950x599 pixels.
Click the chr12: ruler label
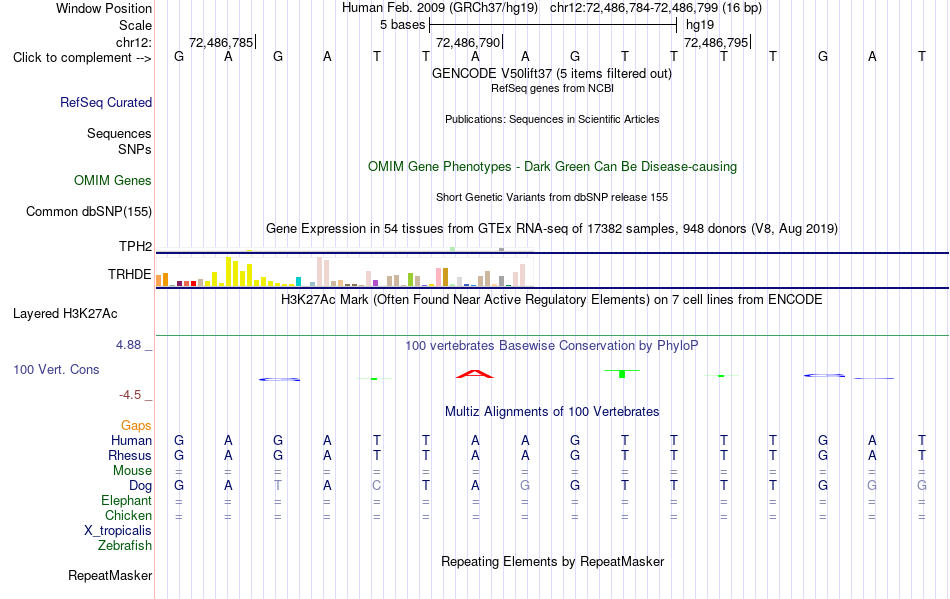click(134, 42)
